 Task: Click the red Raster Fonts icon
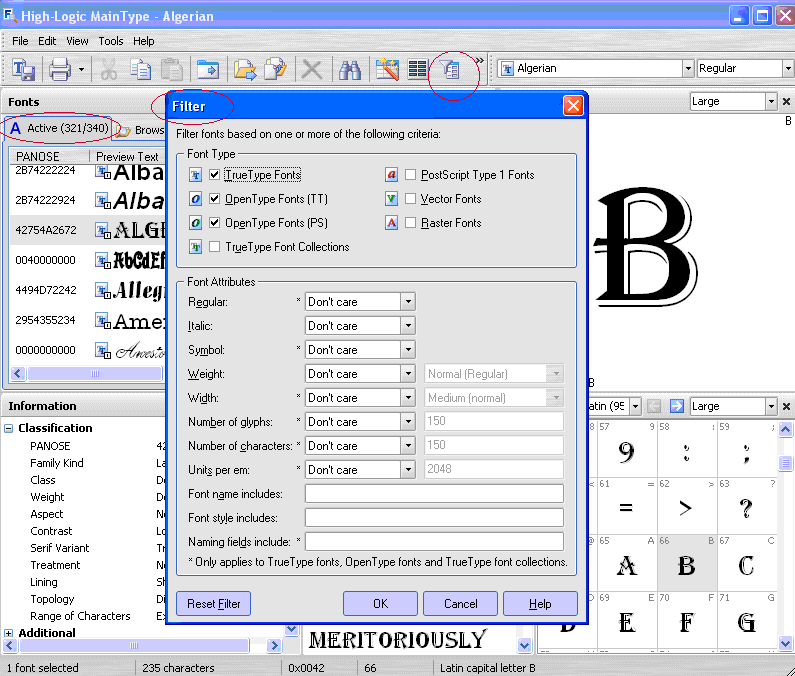(391, 223)
